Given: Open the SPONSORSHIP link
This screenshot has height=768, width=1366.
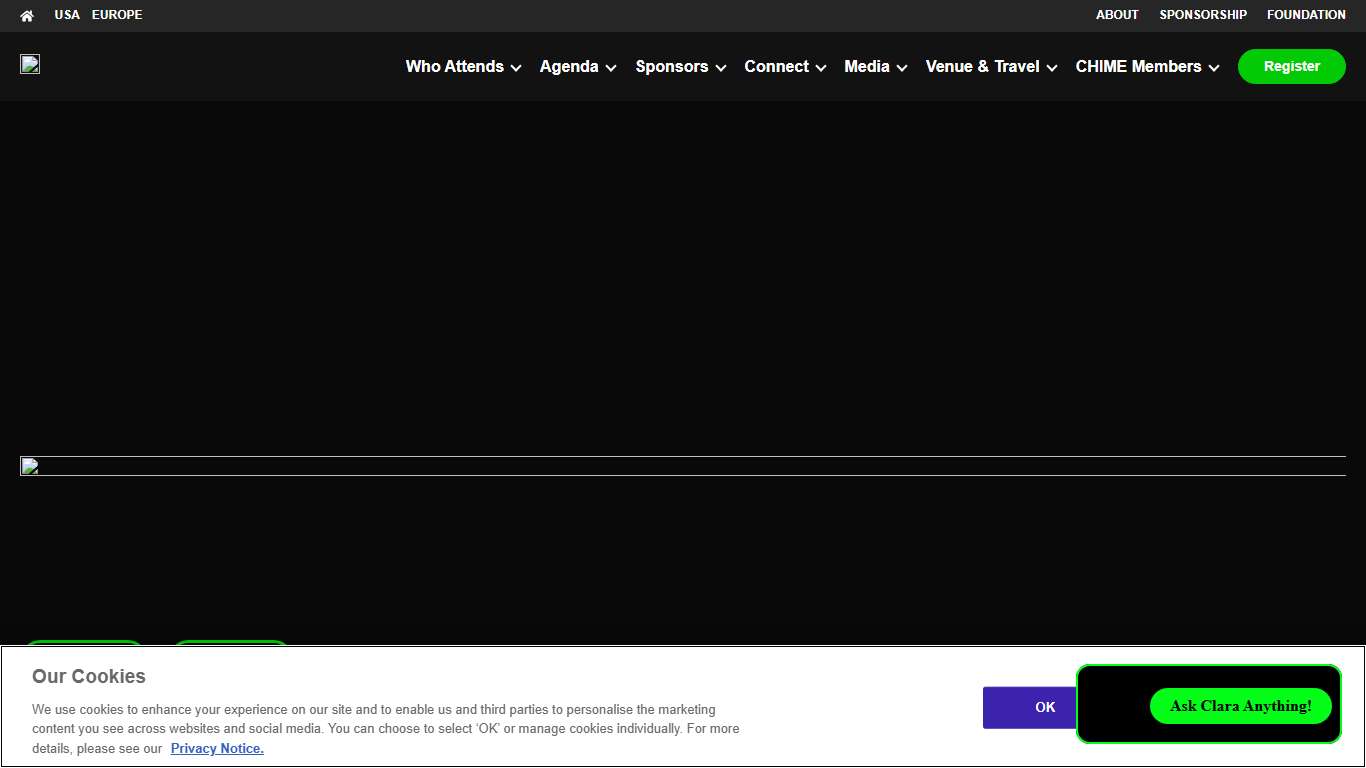Looking at the screenshot, I should [1203, 15].
